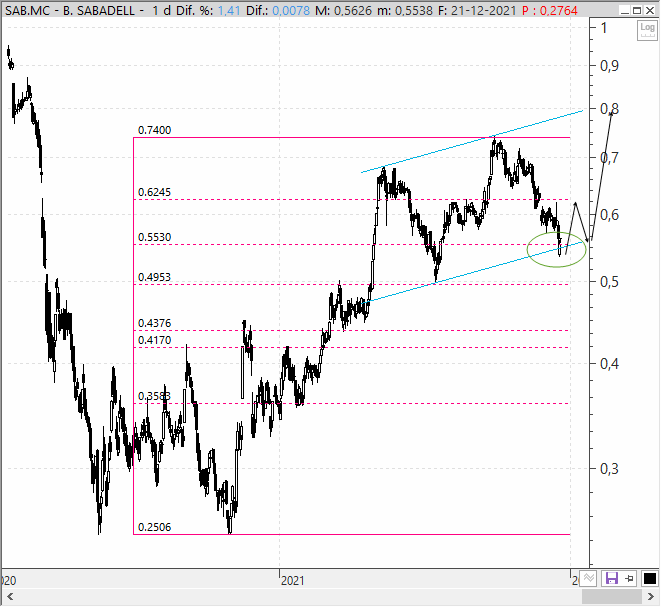The image size is (661, 607).
Task: Maximize the SAB.MC chart window
Action: tap(637, 10)
